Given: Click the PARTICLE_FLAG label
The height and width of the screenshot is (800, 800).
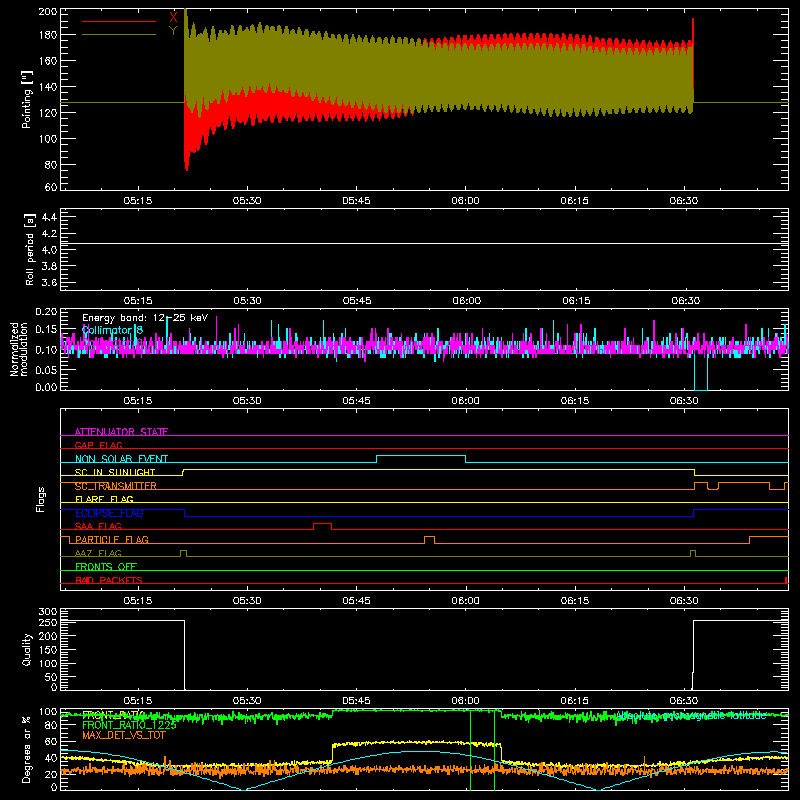Looking at the screenshot, I should click(112, 540).
